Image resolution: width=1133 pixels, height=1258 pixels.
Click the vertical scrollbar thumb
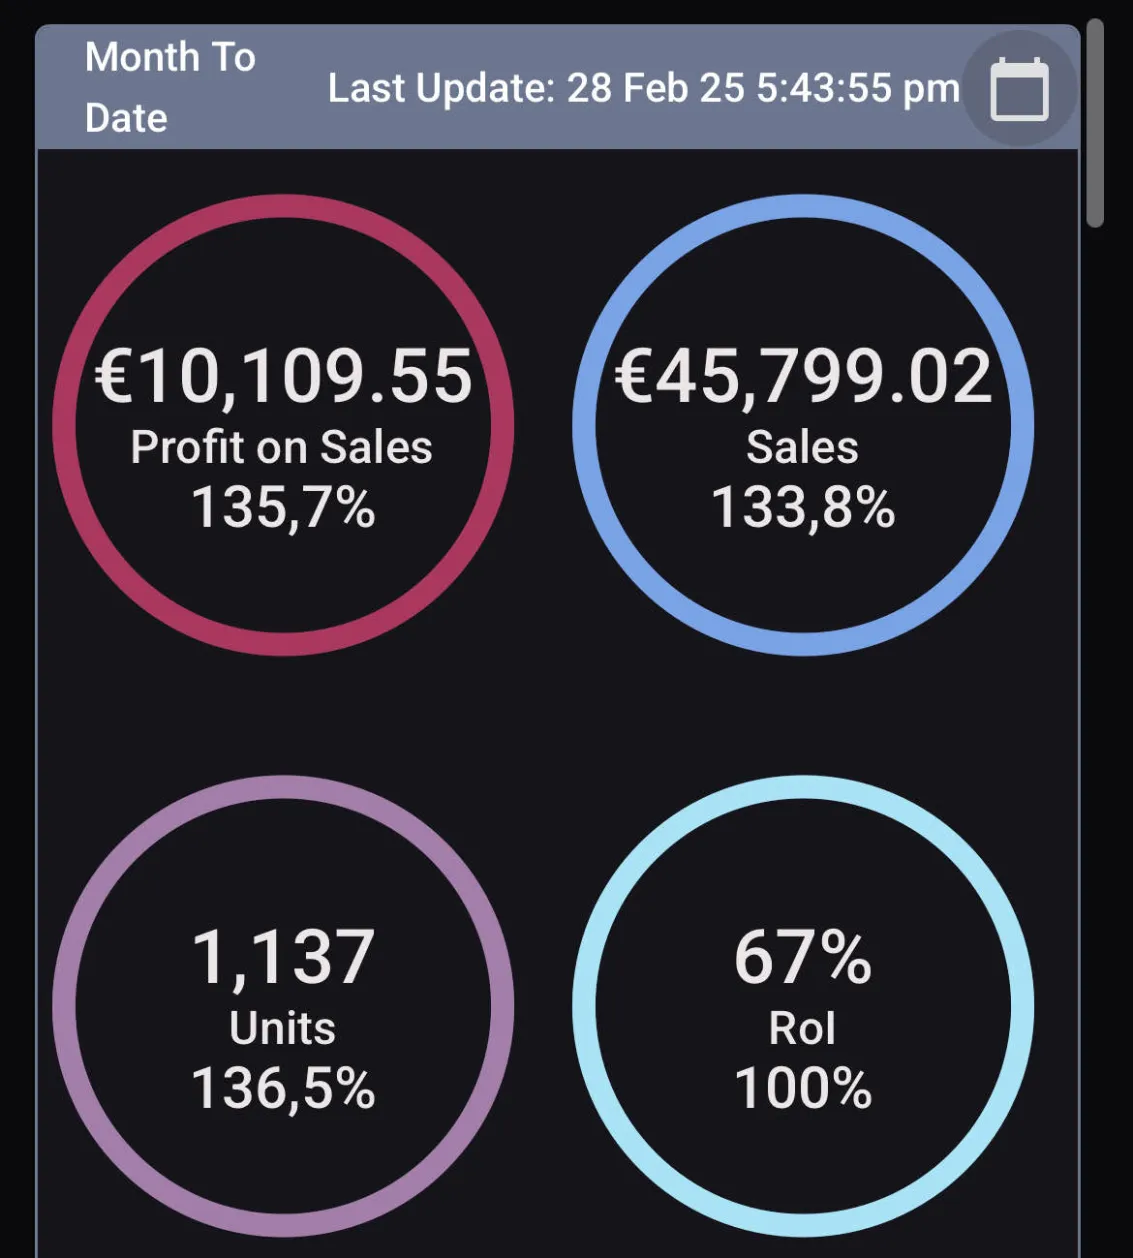pyautogui.click(x=1095, y=122)
